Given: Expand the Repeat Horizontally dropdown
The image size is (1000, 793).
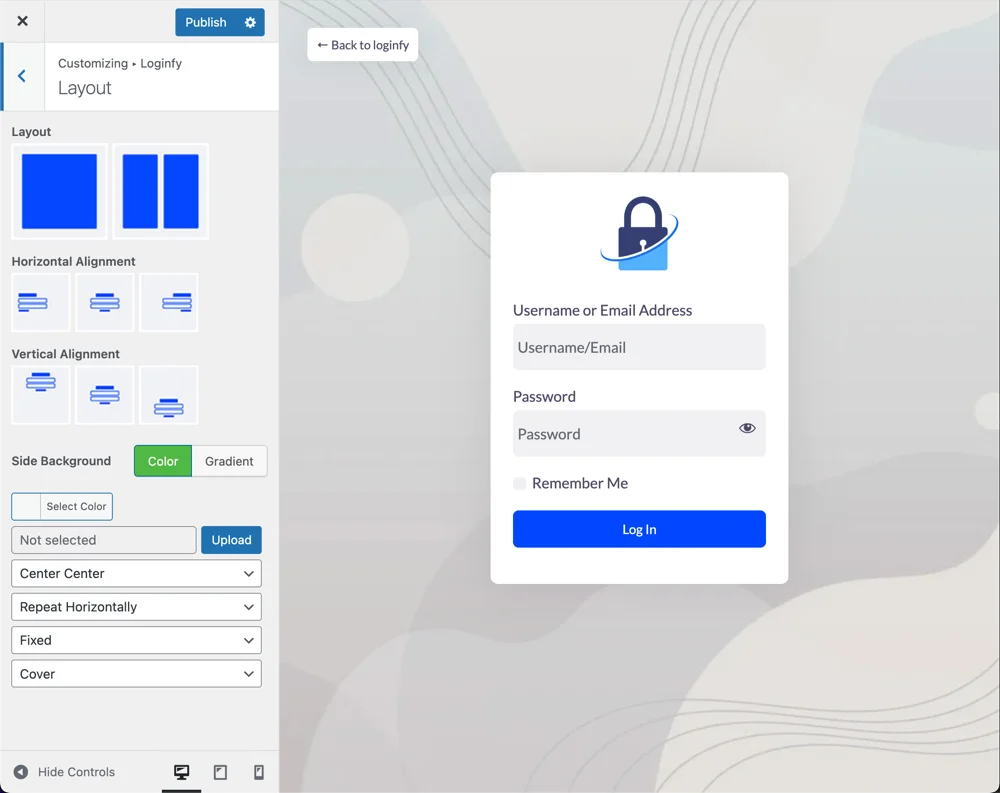Looking at the screenshot, I should pos(136,607).
